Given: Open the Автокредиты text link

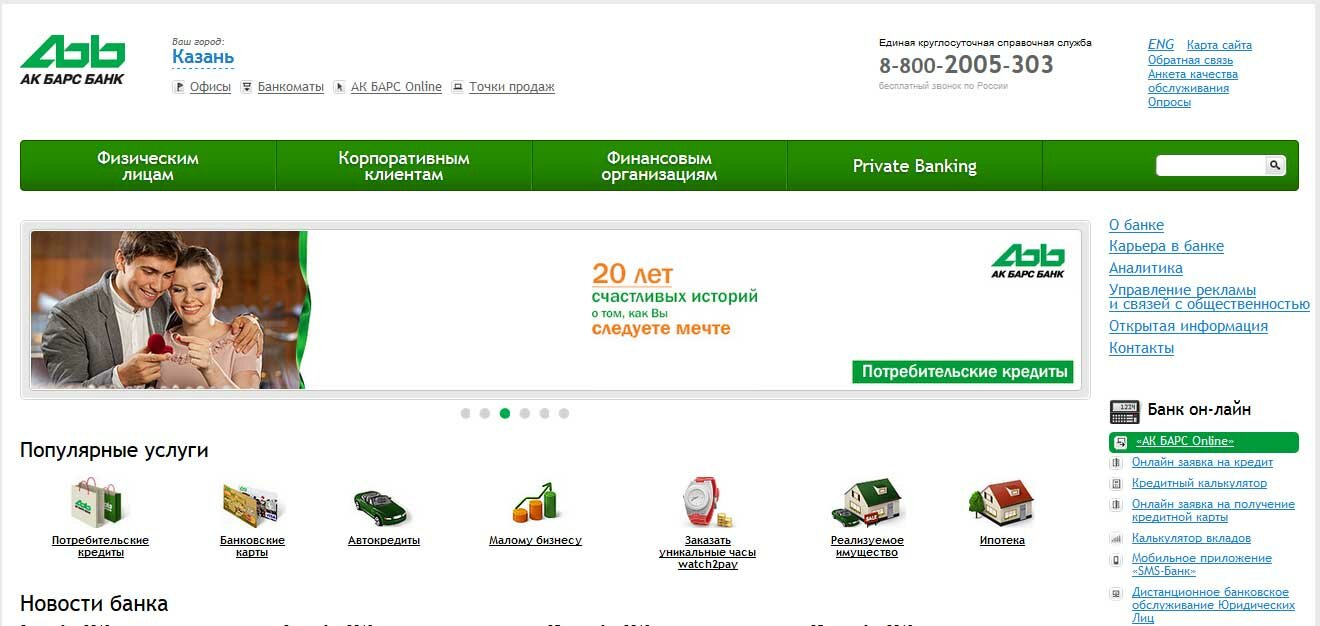Looking at the screenshot, I should (384, 541).
